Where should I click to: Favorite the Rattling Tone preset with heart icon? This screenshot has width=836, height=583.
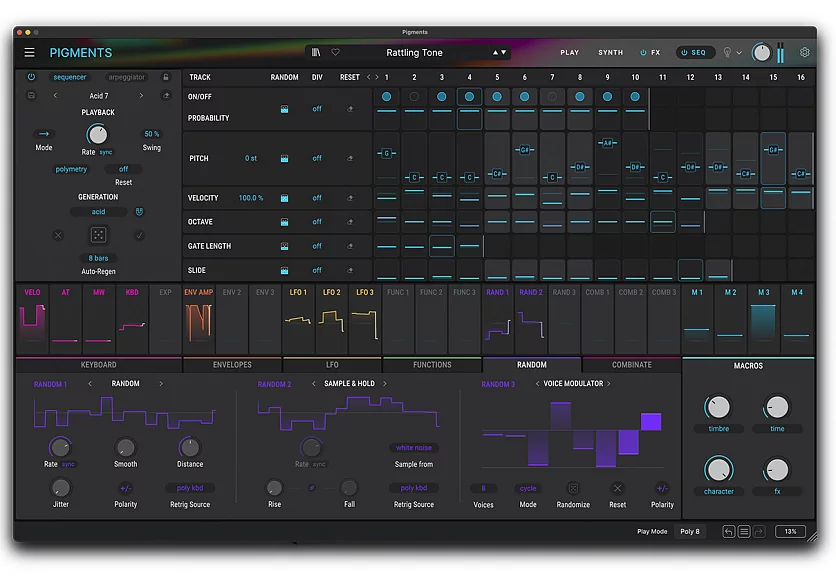[x=335, y=52]
